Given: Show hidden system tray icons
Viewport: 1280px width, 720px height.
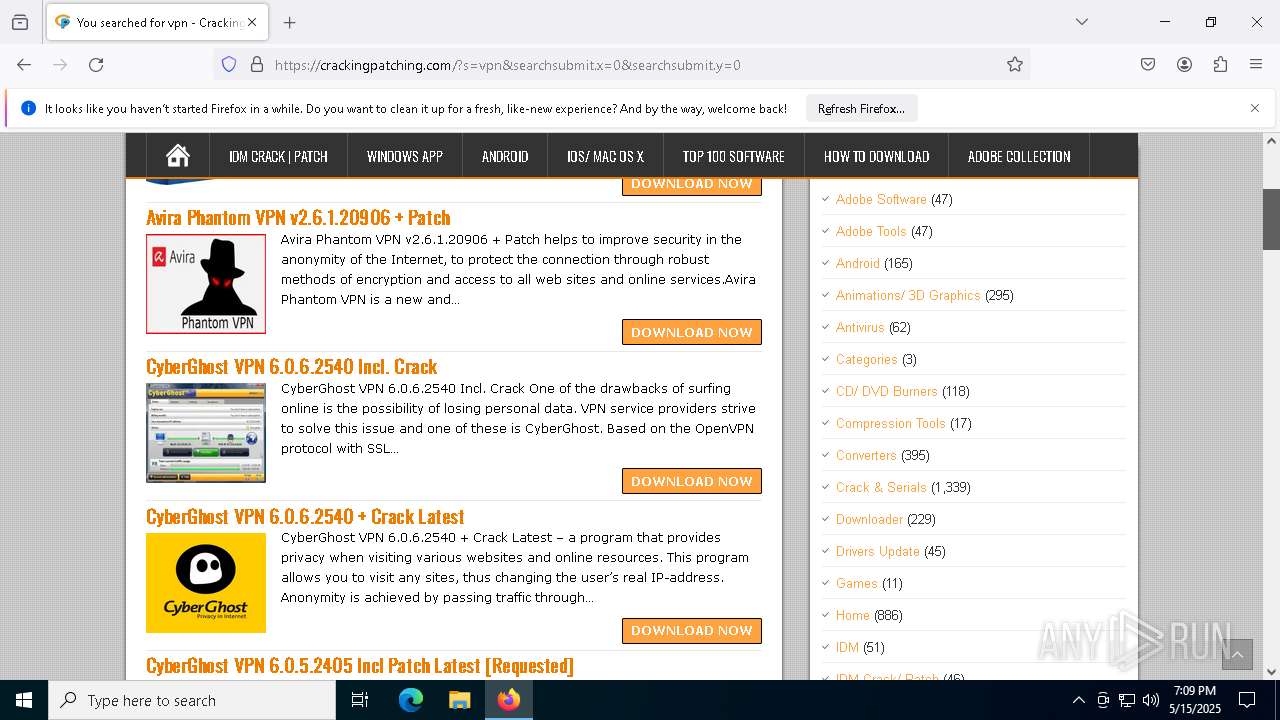Looking at the screenshot, I should tap(1078, 700).
